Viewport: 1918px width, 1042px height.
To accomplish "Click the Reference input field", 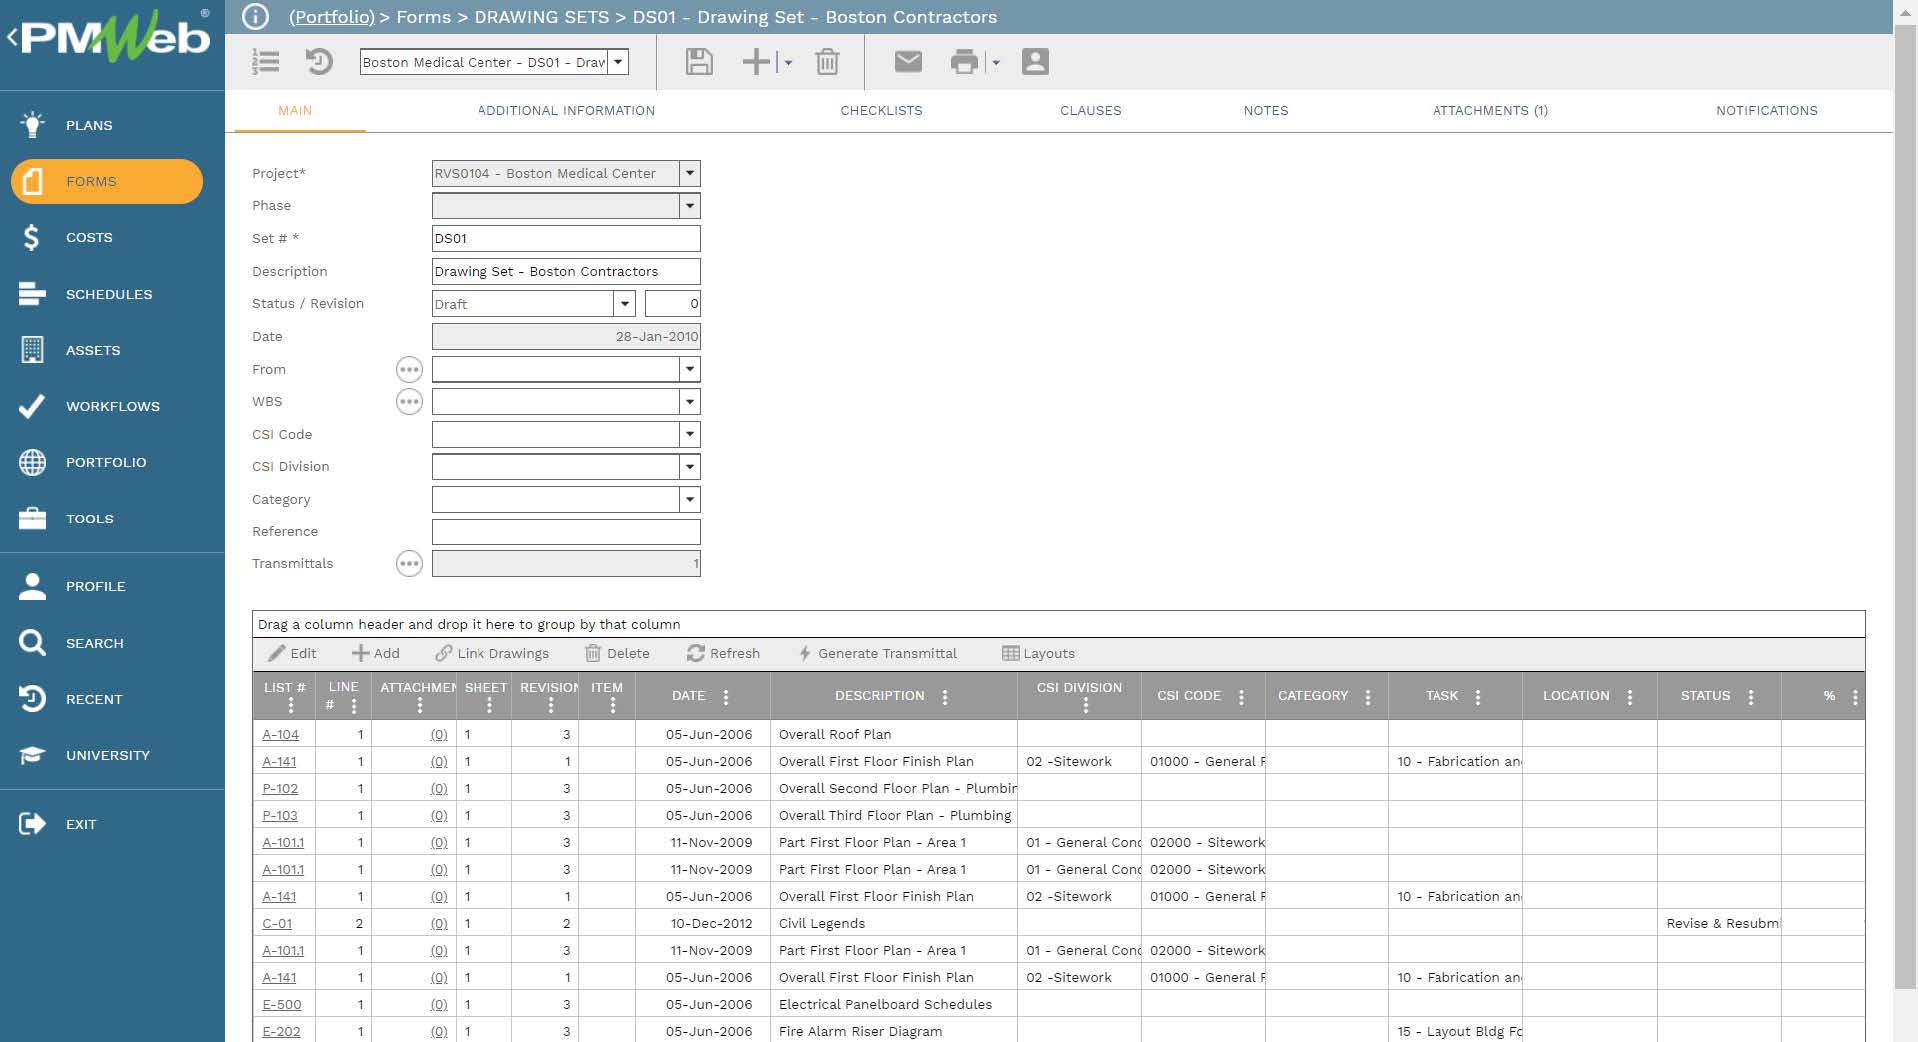I will [566, 531].
